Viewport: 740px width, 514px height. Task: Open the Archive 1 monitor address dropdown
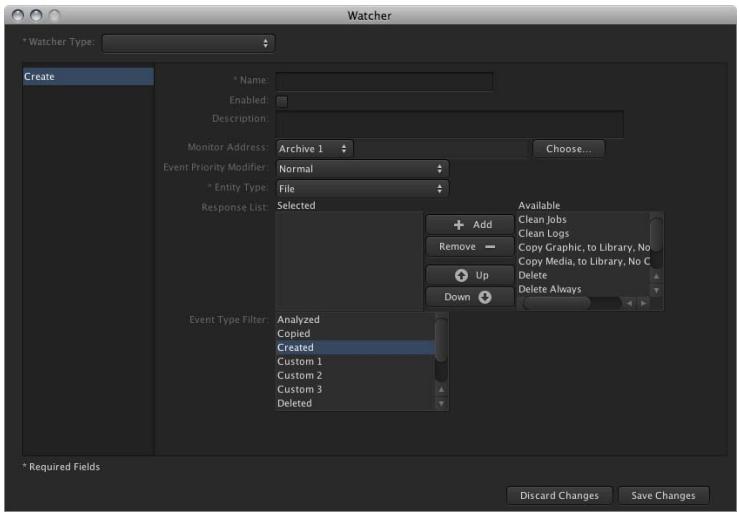(314, 149)
